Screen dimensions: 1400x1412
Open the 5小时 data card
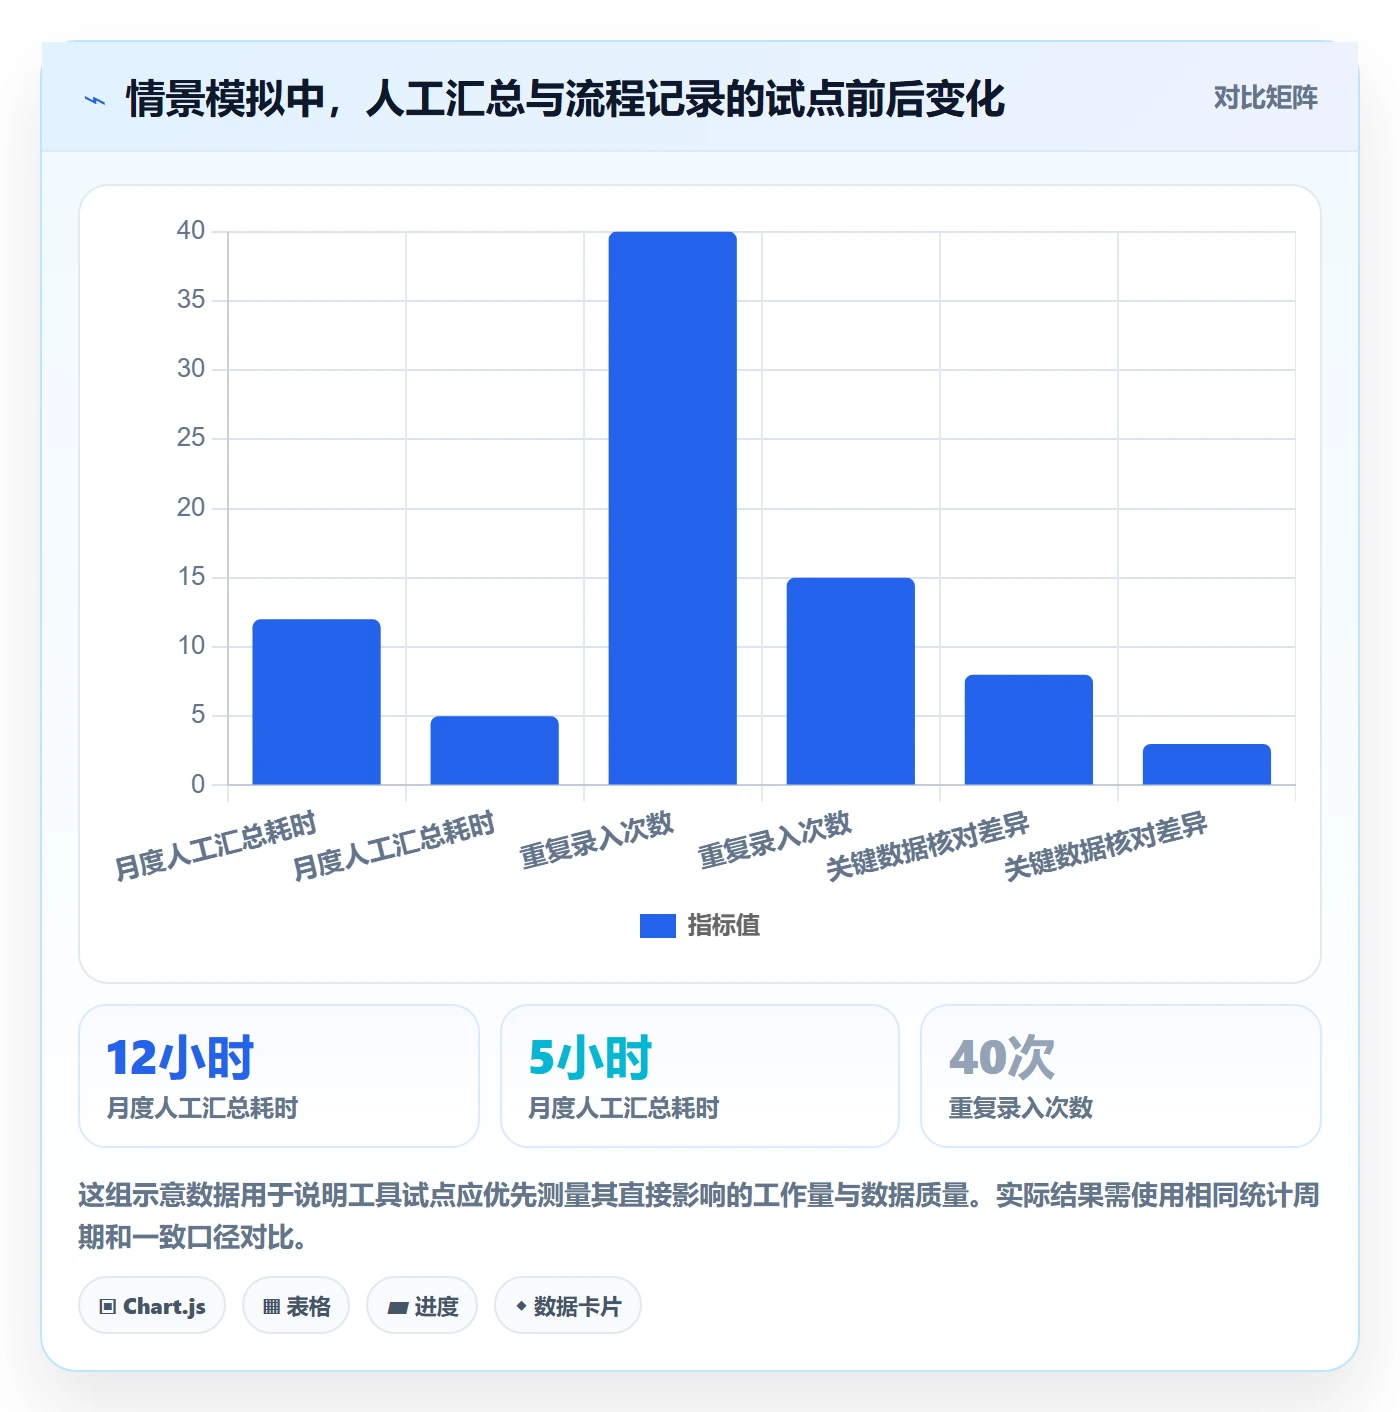[x=700, y=1076]
